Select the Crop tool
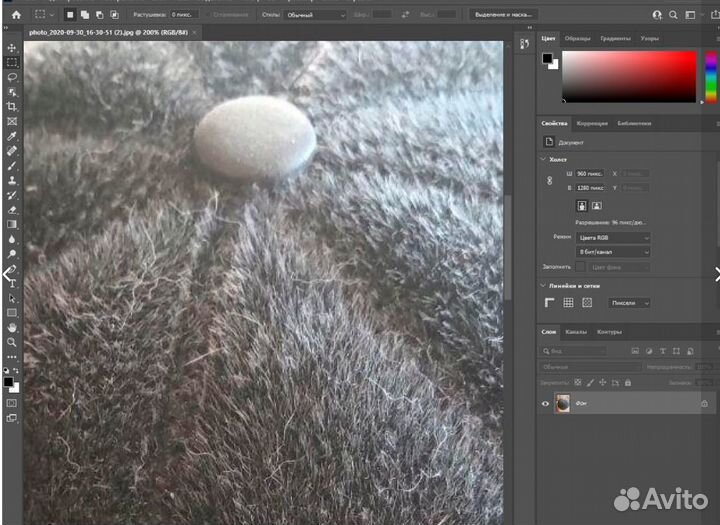This screenshot has width=720, height=525. [12, 107]
